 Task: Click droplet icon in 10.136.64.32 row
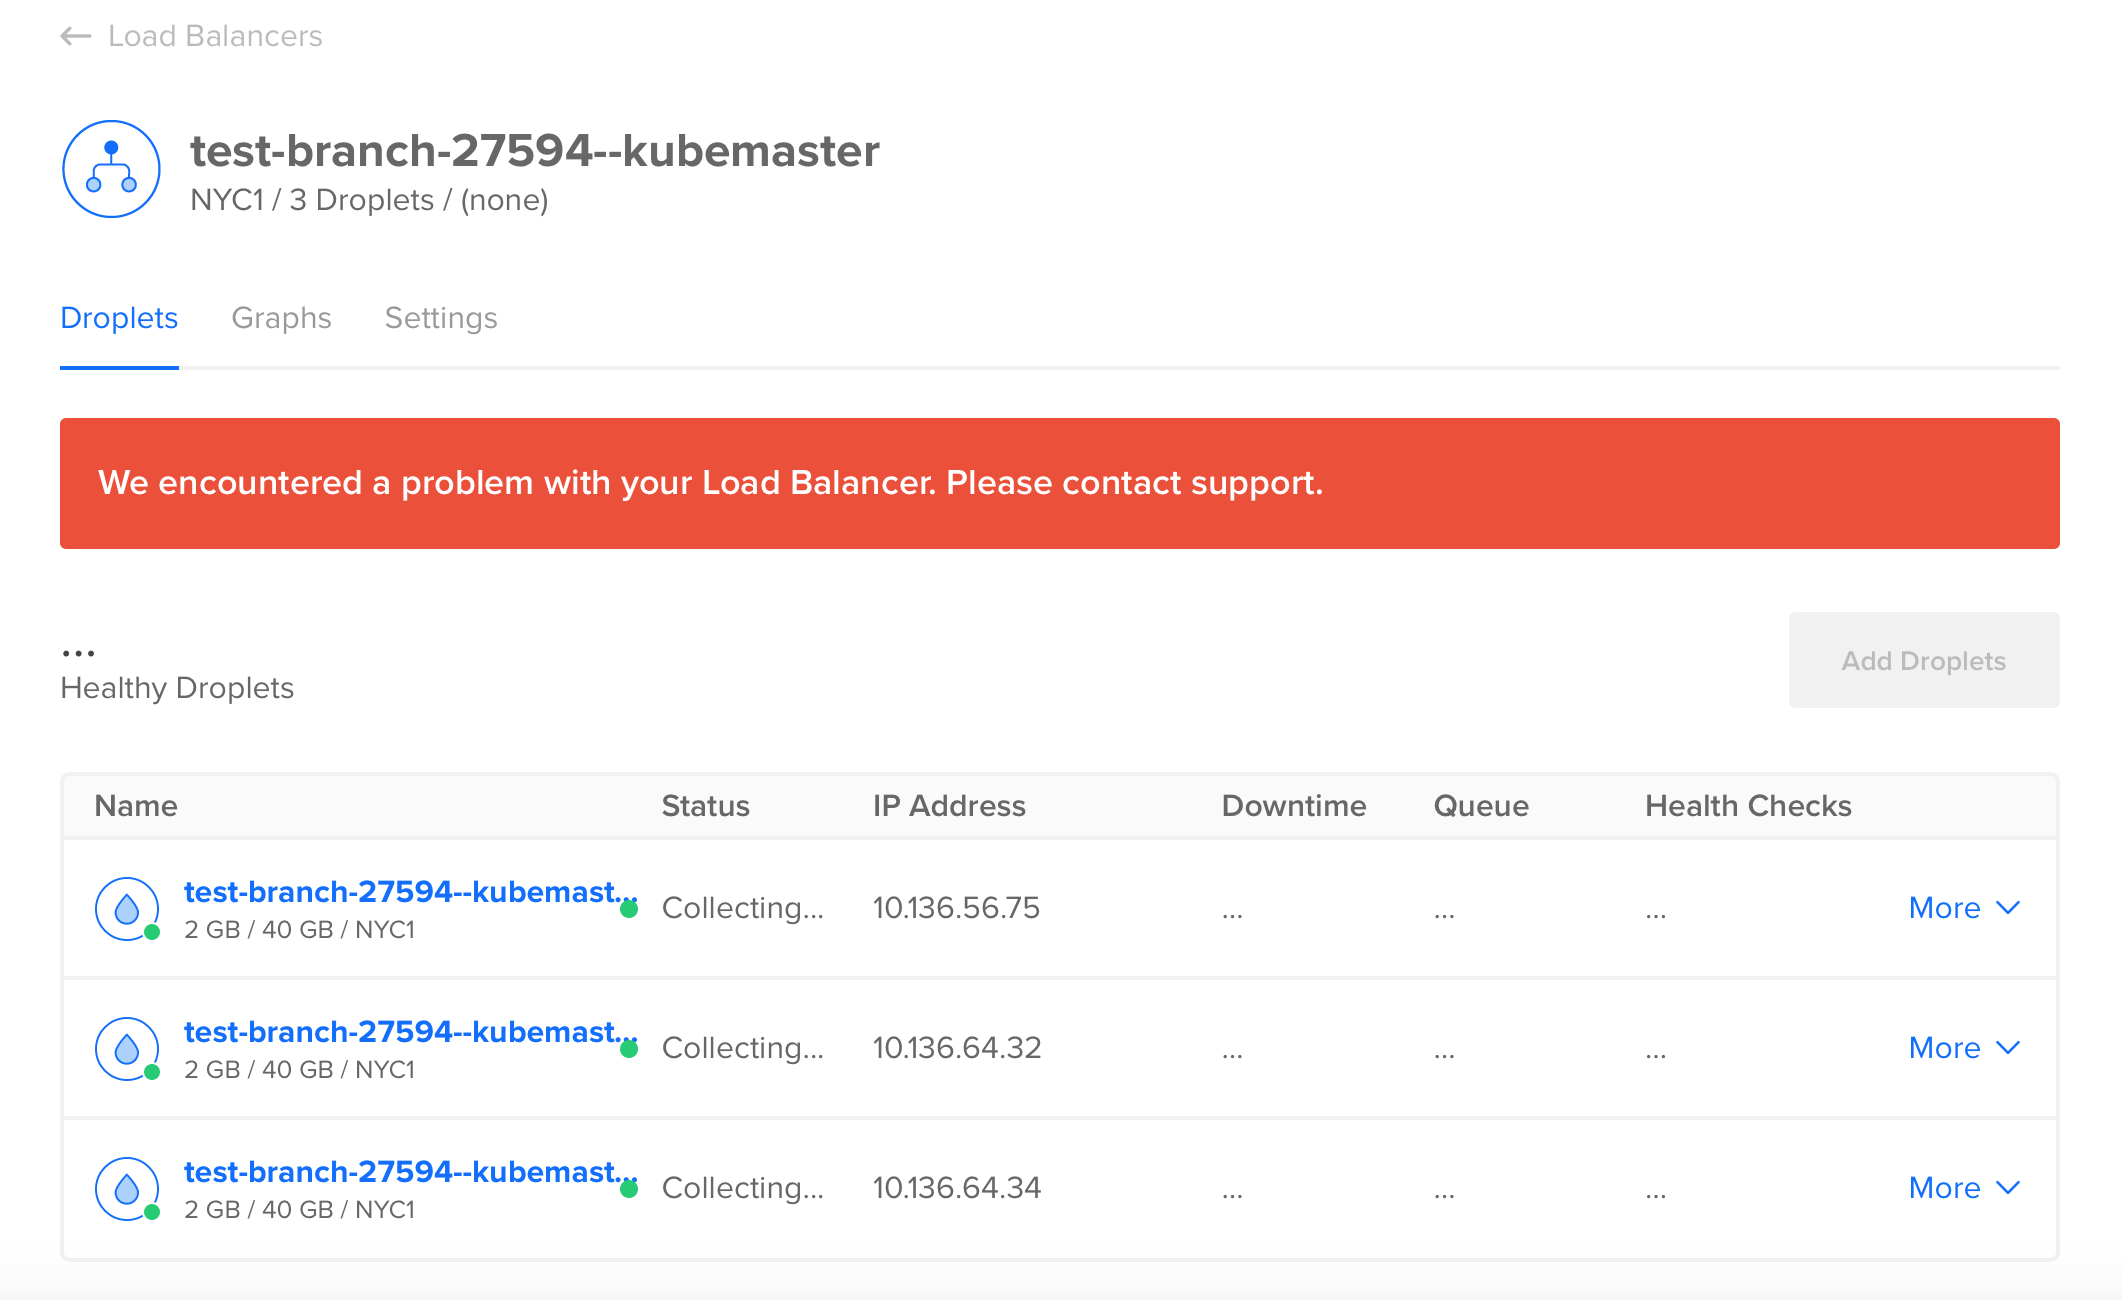127,1049
